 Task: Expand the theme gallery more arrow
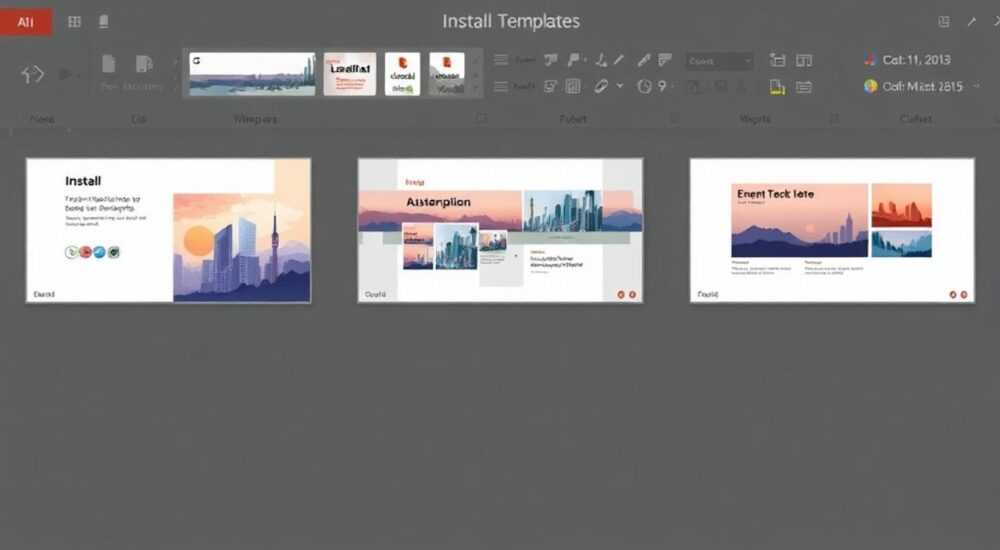coord(475,88)
